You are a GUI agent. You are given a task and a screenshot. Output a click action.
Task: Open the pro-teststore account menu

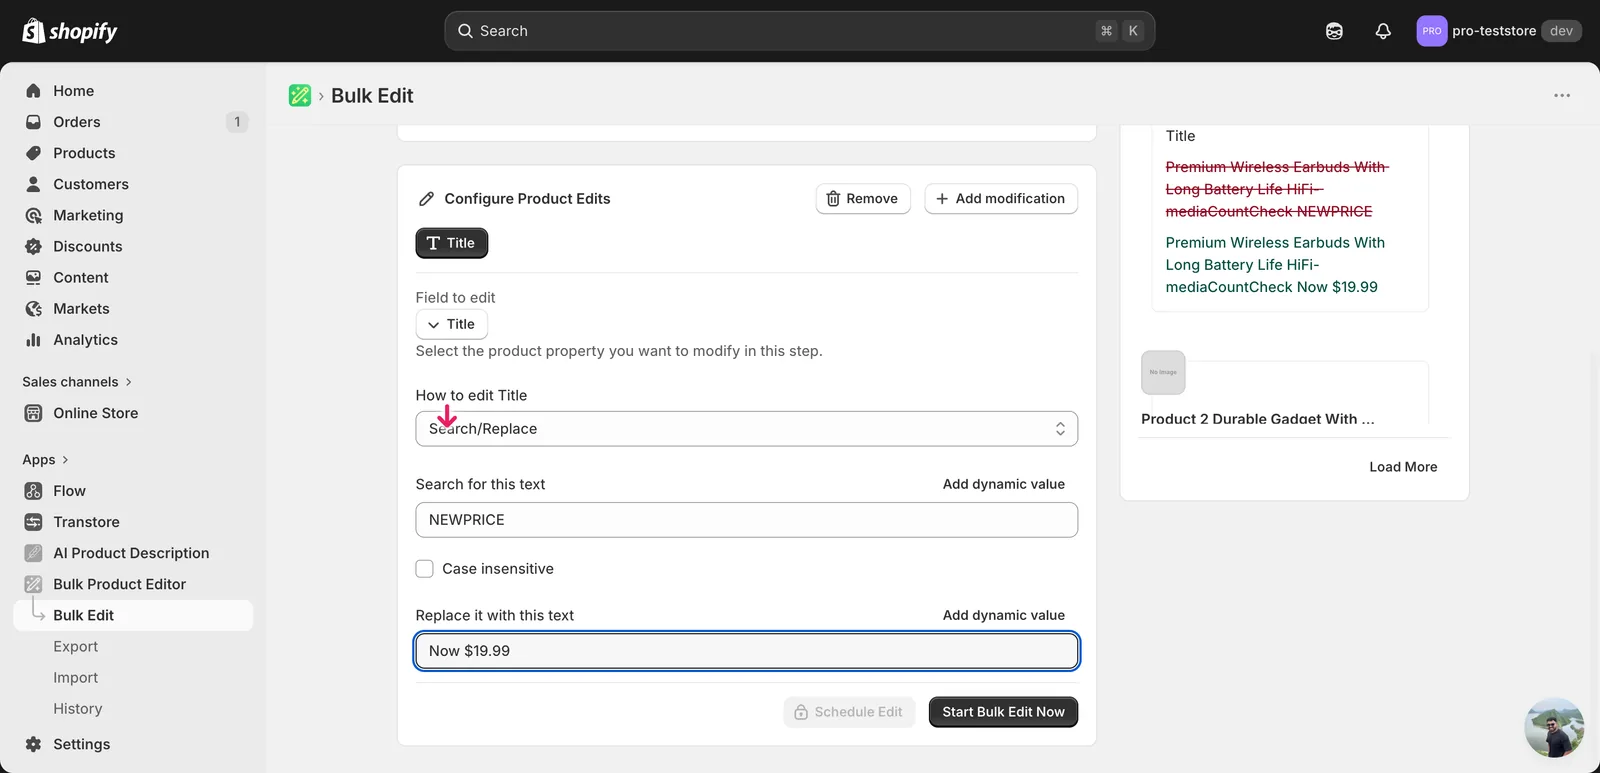1498,31
